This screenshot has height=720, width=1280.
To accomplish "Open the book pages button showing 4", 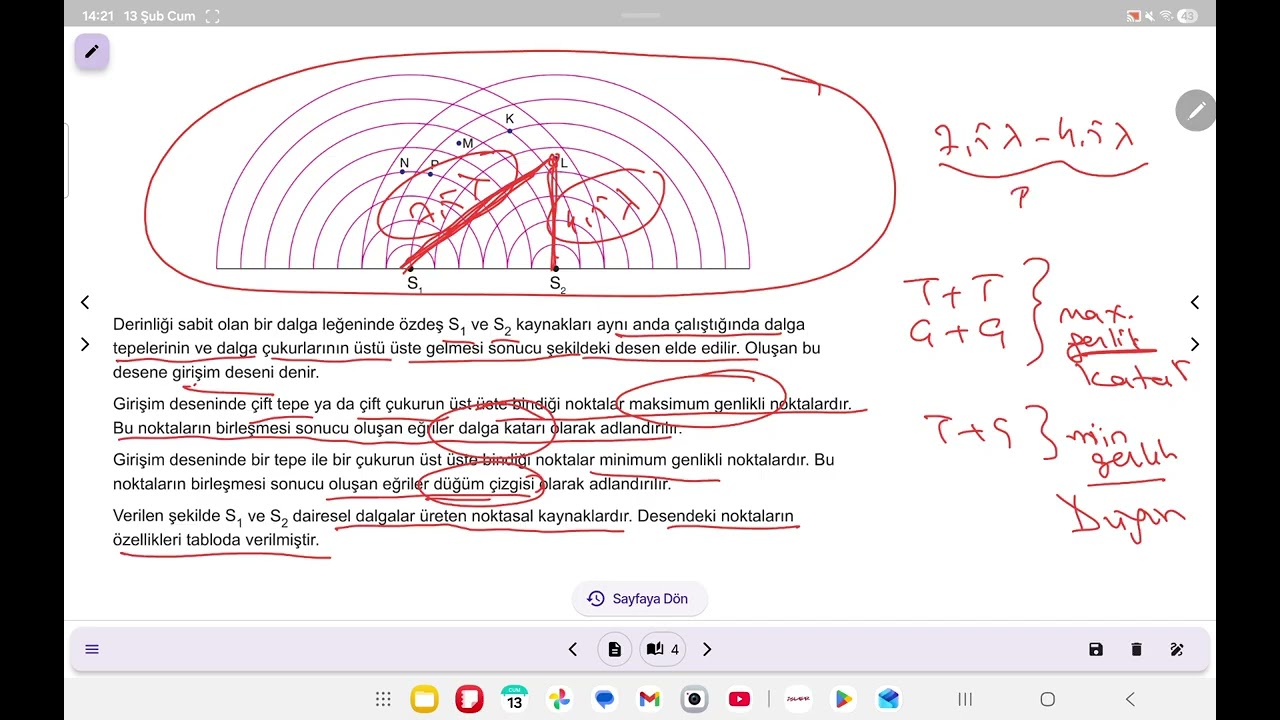I will (x=664, y=649).
